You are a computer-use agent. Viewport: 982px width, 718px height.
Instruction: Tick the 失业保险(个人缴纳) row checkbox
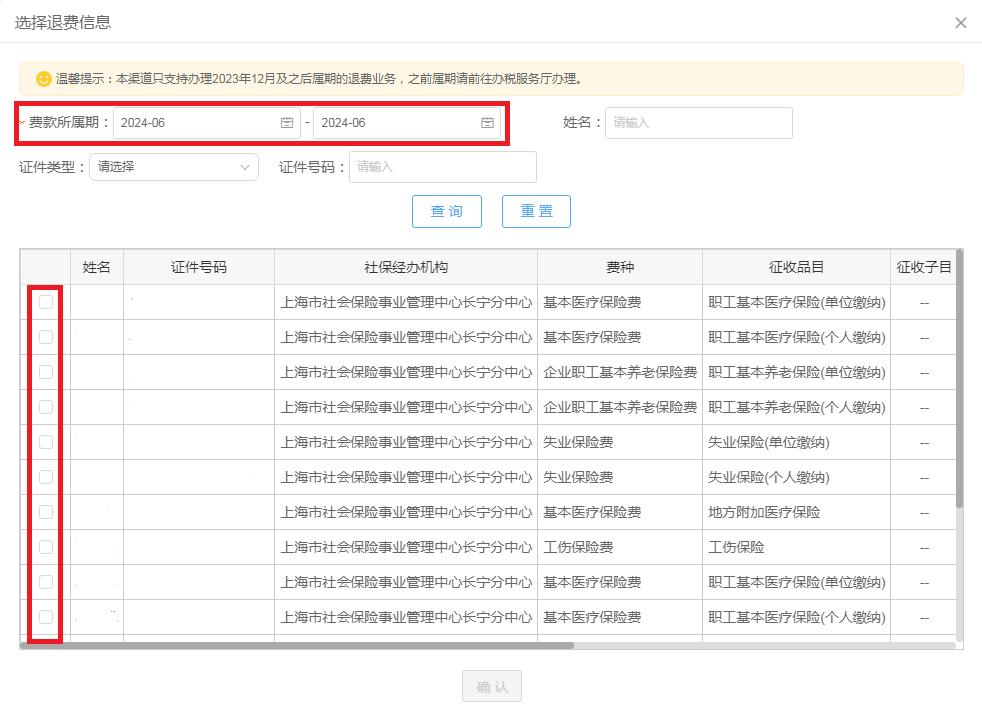click(46, 477)
